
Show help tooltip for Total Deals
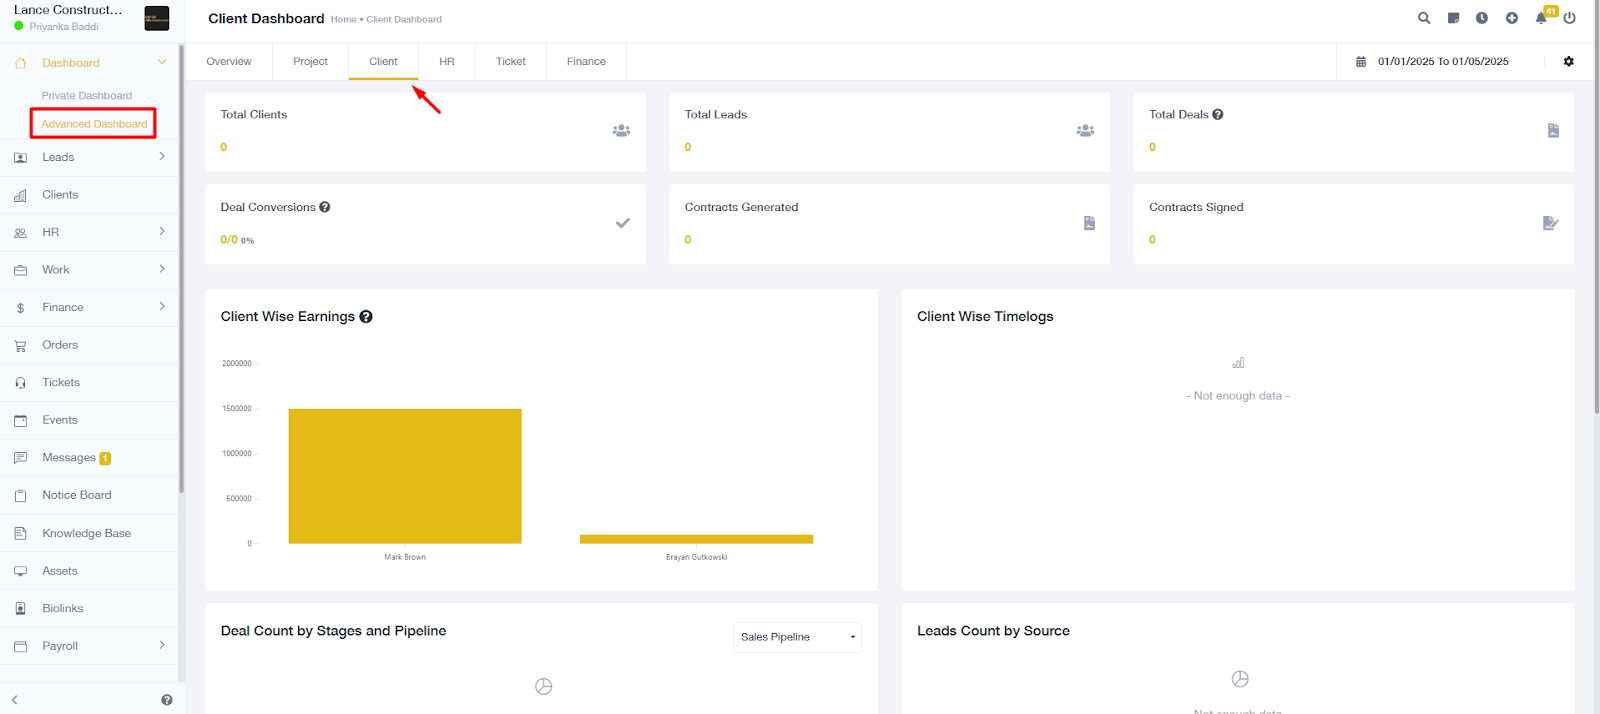pyautogui.click(x=1218, y=115)
